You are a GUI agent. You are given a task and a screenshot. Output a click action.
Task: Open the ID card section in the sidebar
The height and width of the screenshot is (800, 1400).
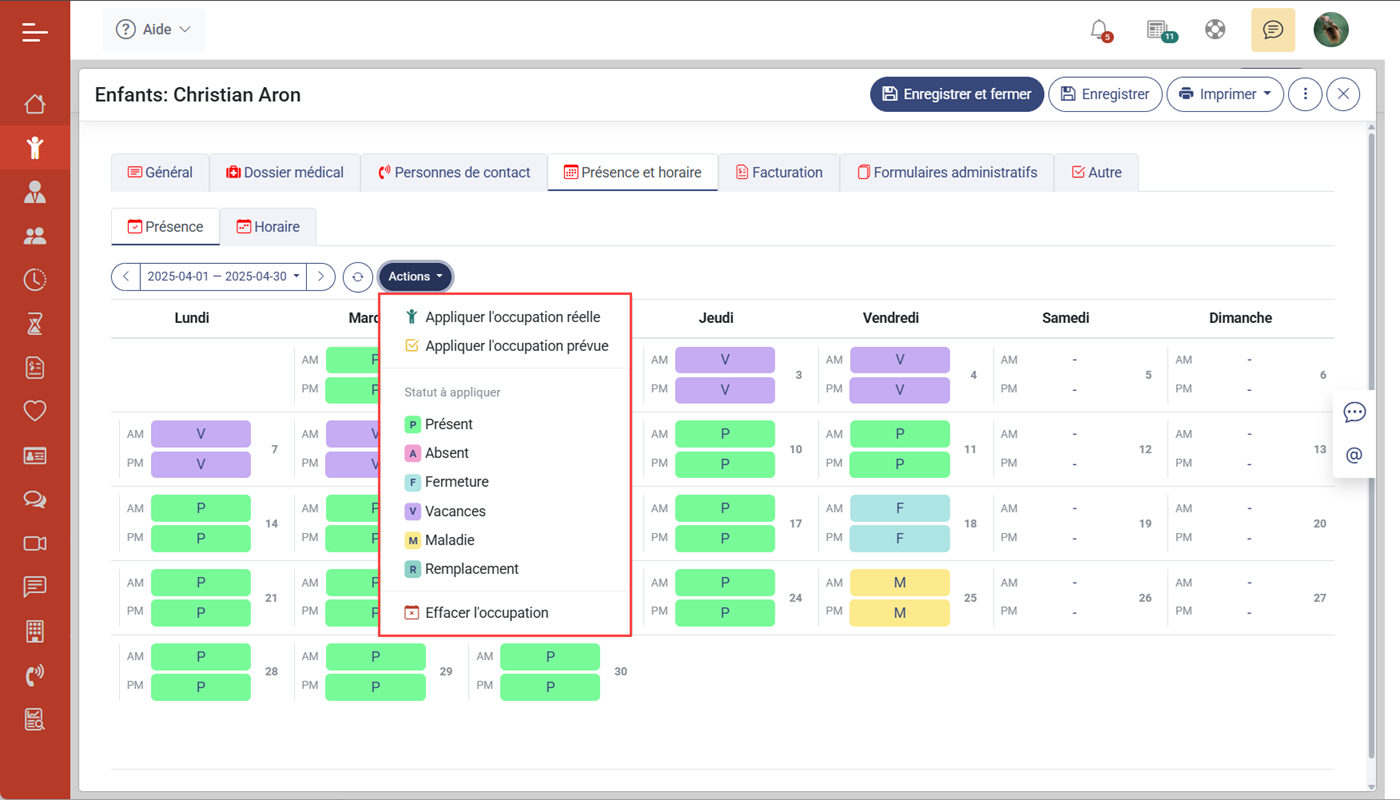tap(35, 455)
